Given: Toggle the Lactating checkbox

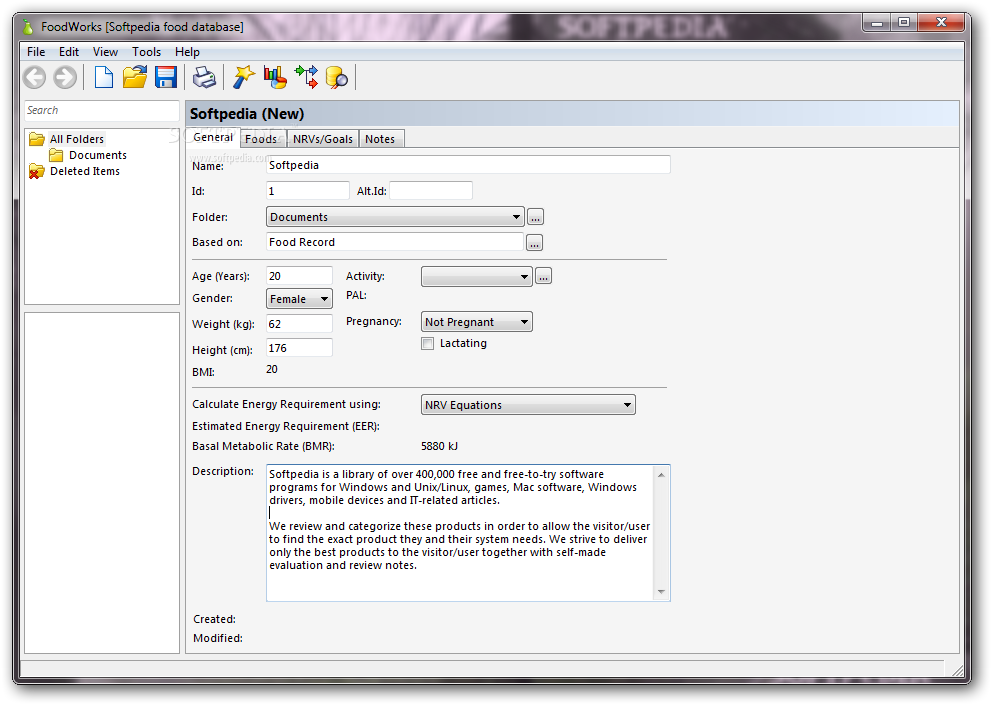Looking at the screenshot, I should click(x=428, y=344).
